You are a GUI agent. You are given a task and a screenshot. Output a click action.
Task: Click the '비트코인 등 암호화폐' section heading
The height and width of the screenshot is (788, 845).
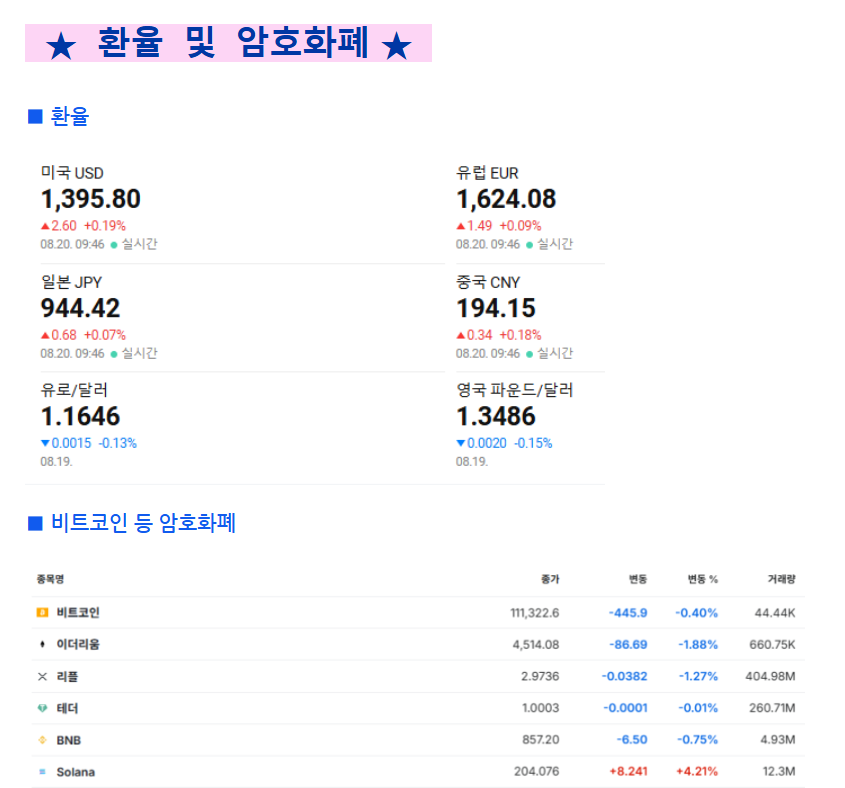click(x=143, y=522)
